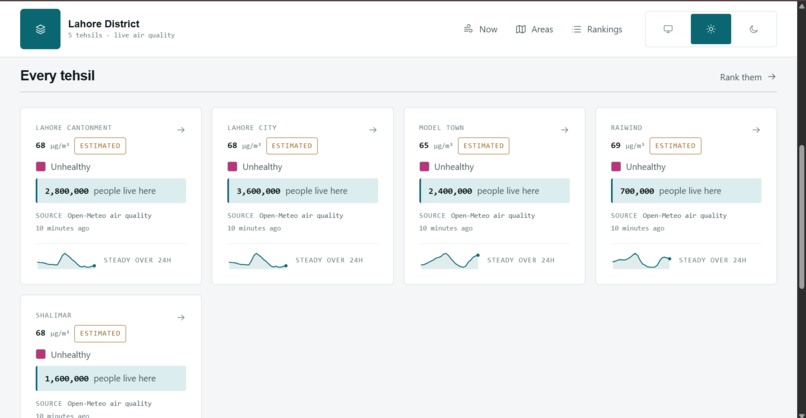Click the Rankings list icon

pyautogui.click(x=577, y=29)
